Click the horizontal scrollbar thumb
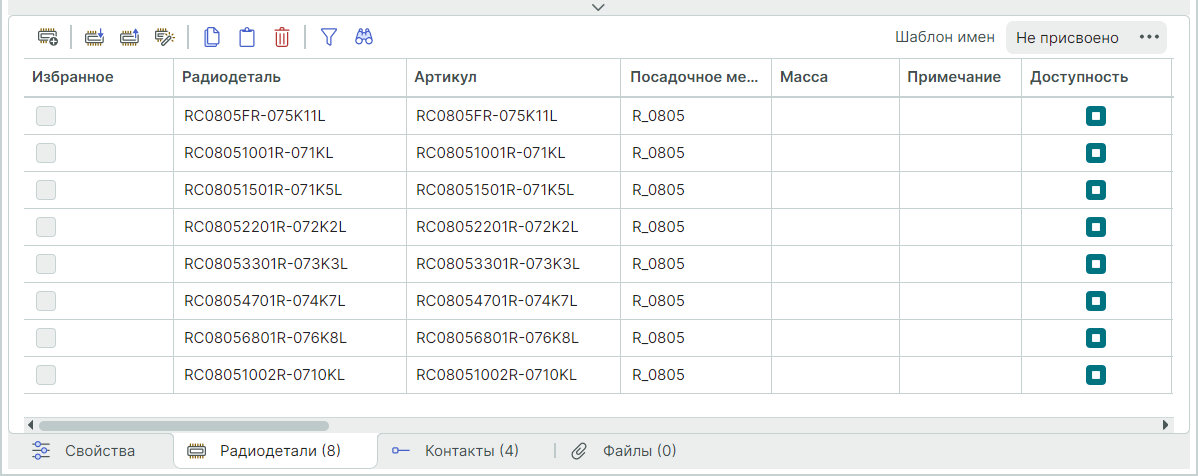This screenshot has width=1198, height=476. [x=183, y=425]
